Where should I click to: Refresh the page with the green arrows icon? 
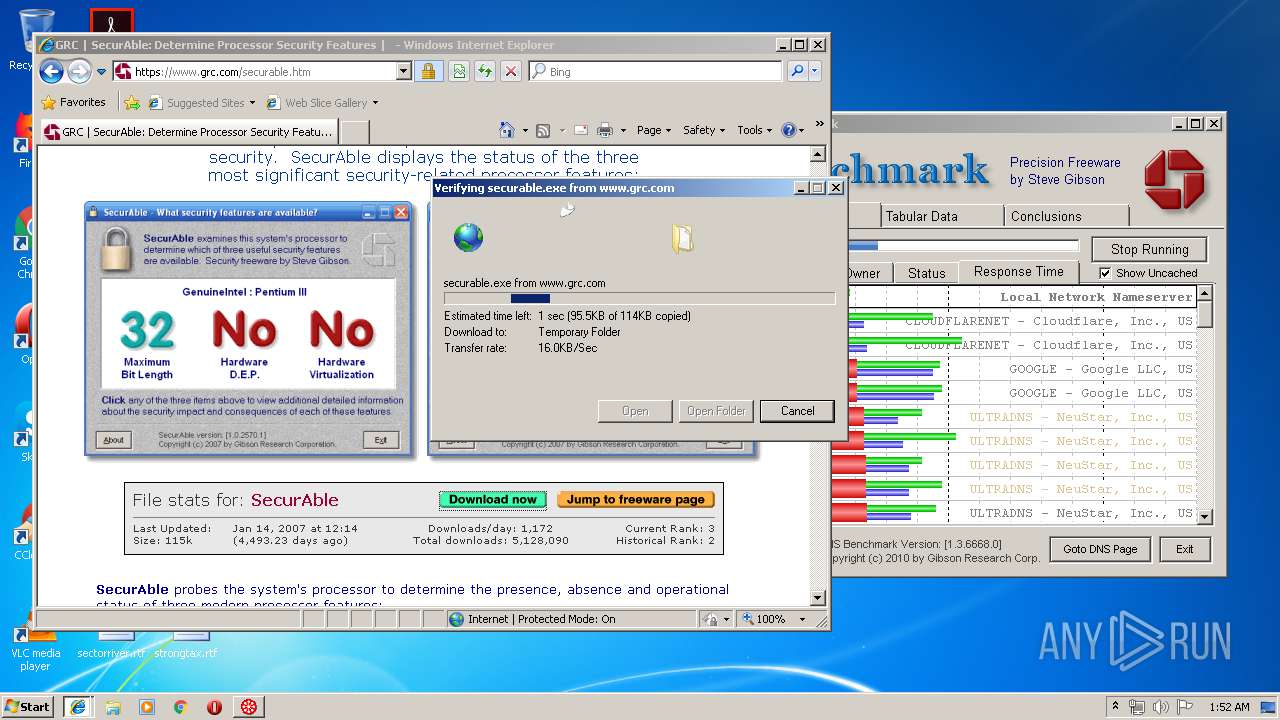[485, 71]
